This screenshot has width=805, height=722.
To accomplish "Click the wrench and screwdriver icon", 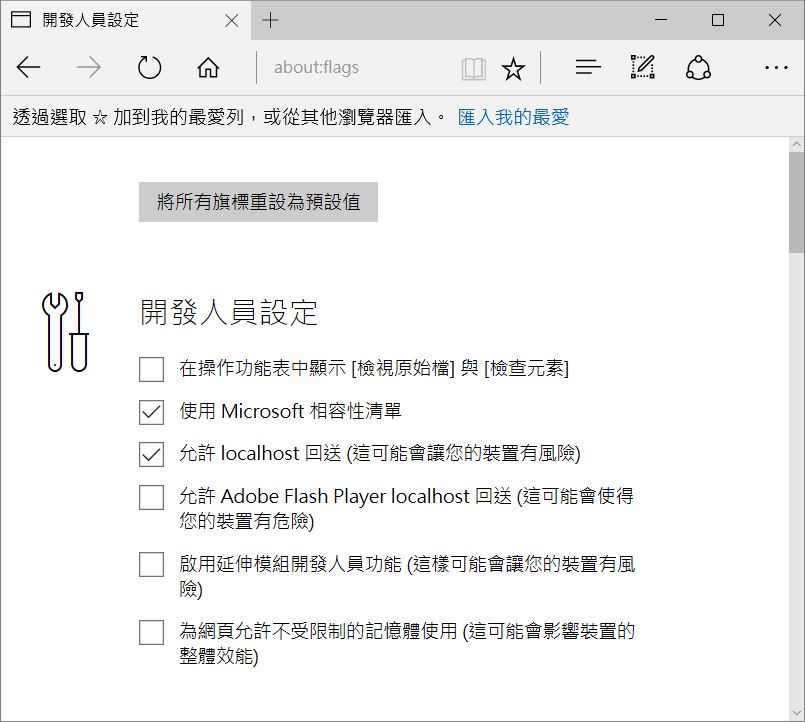I will click(65, 332).
